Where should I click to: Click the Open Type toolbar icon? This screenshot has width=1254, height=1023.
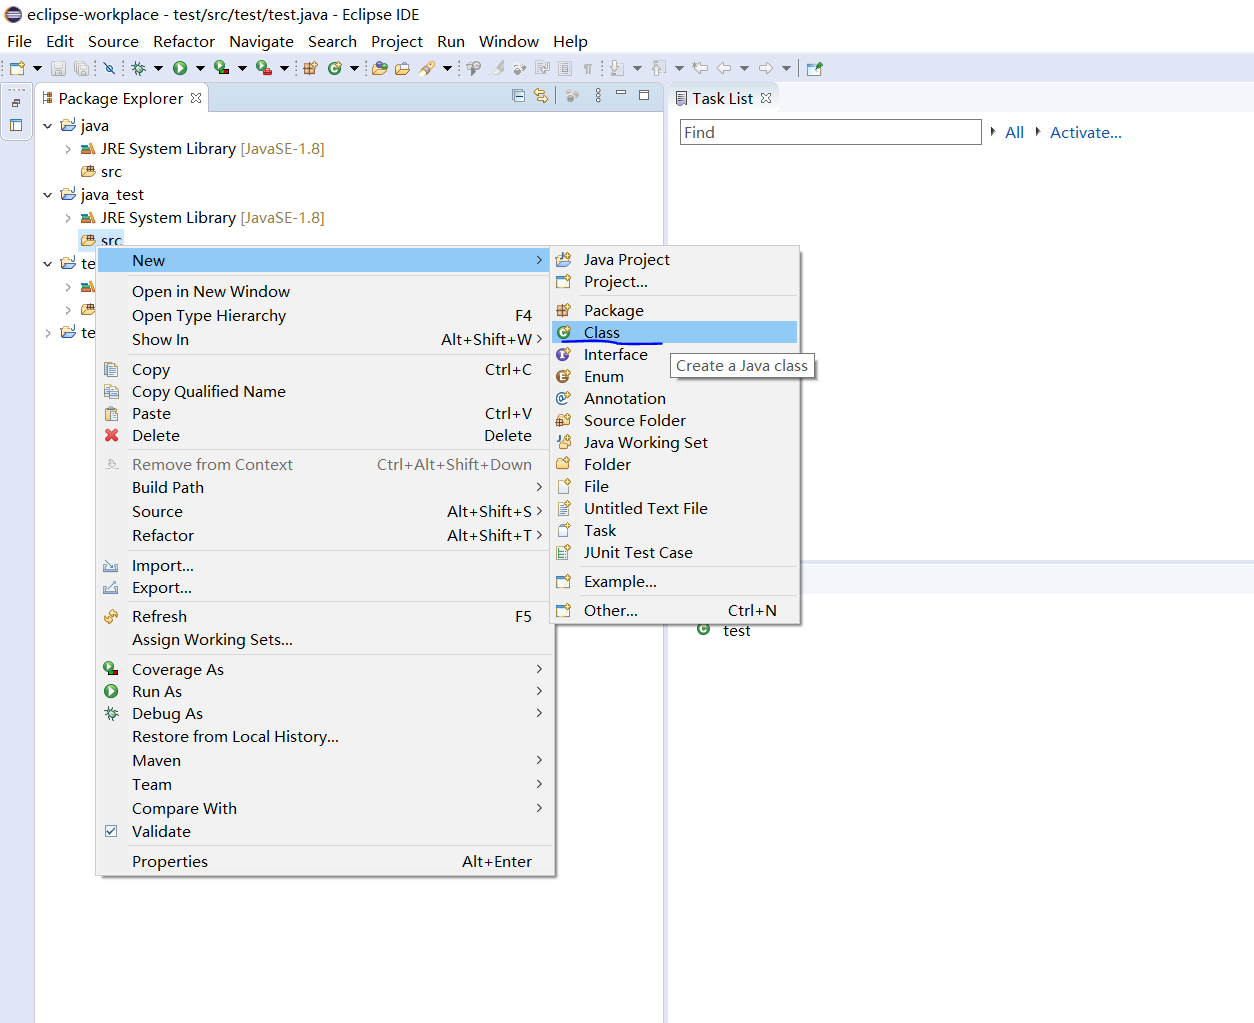pos(380,68)
